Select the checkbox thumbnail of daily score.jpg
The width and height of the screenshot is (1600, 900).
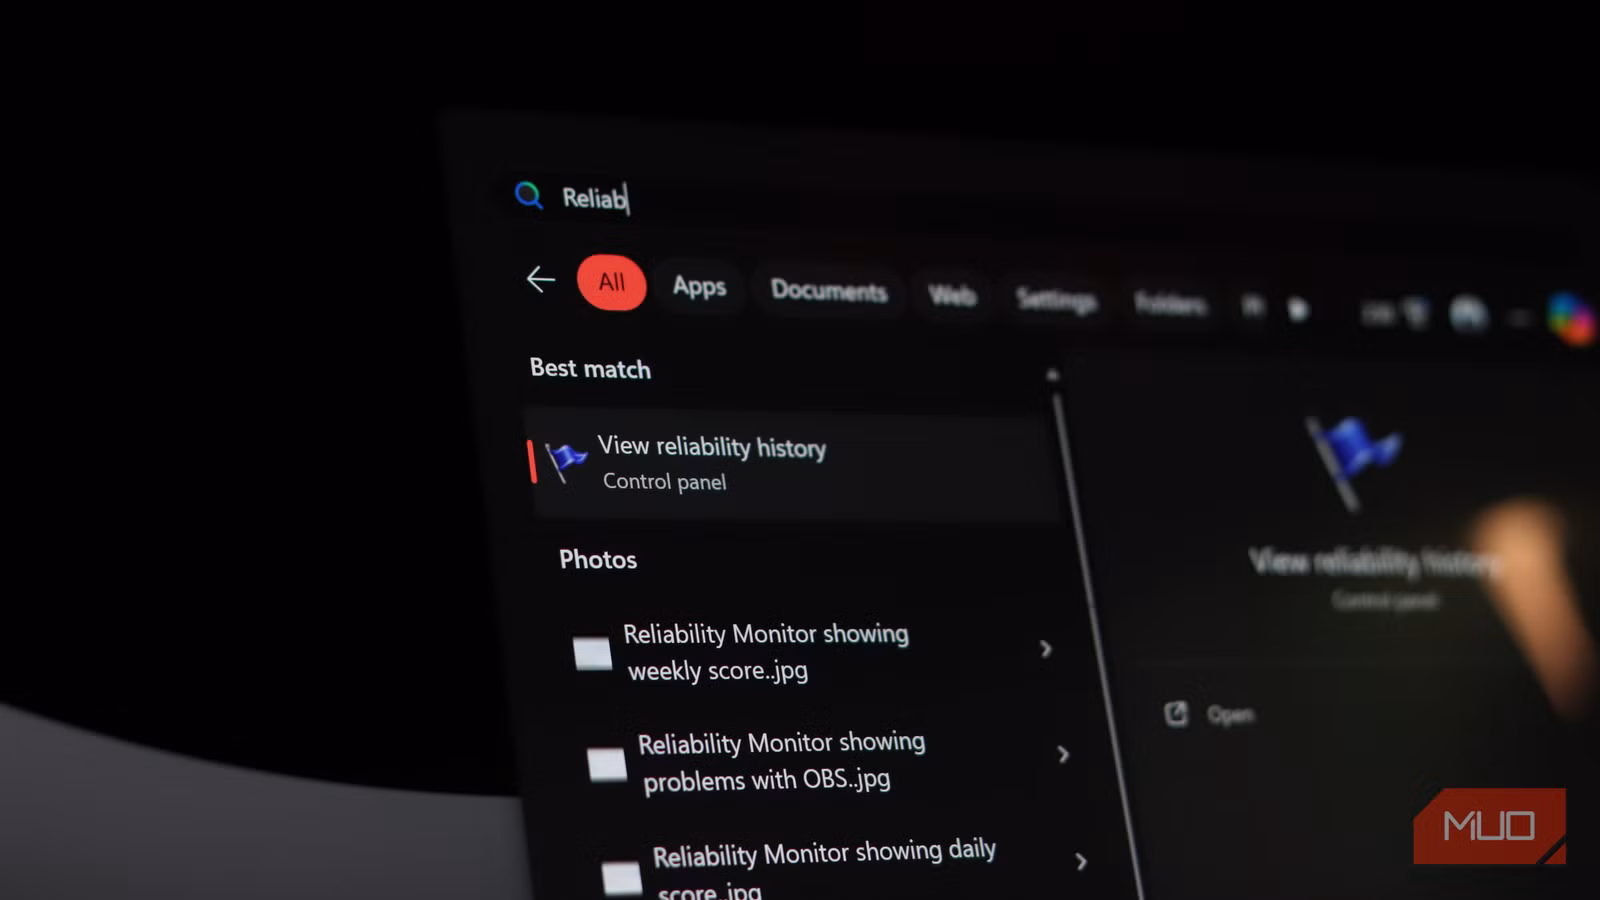point(624,876)
